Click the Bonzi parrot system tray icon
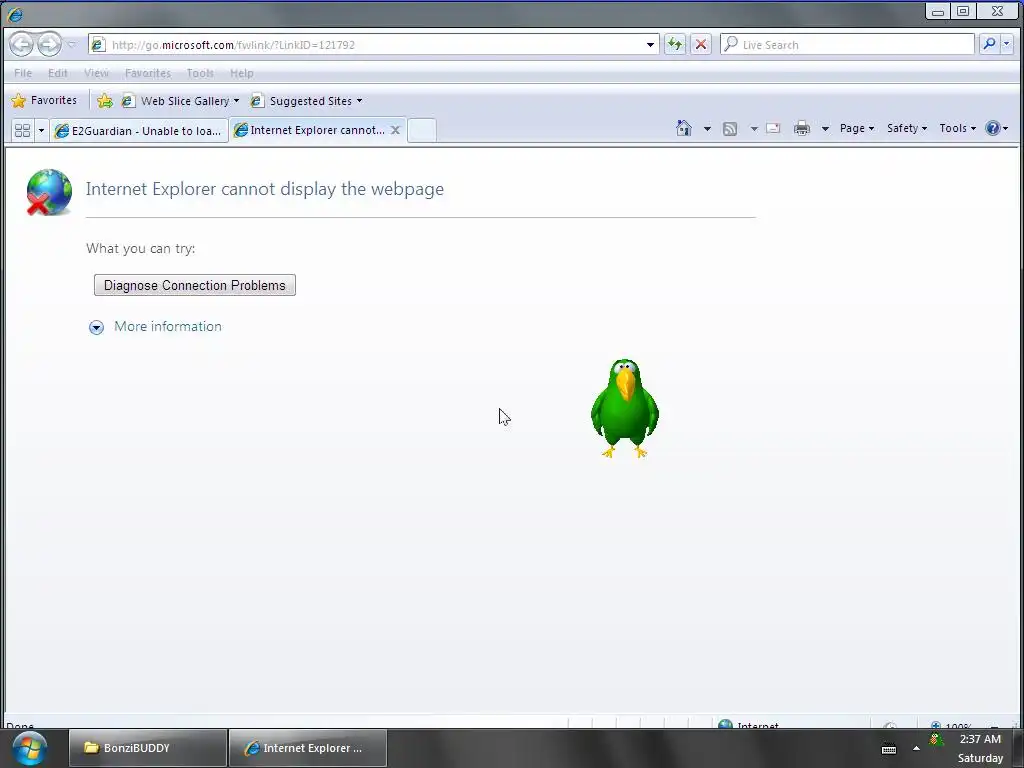Screen dimensions: 1024x768 pyautogui.click(x=936, y=740)
